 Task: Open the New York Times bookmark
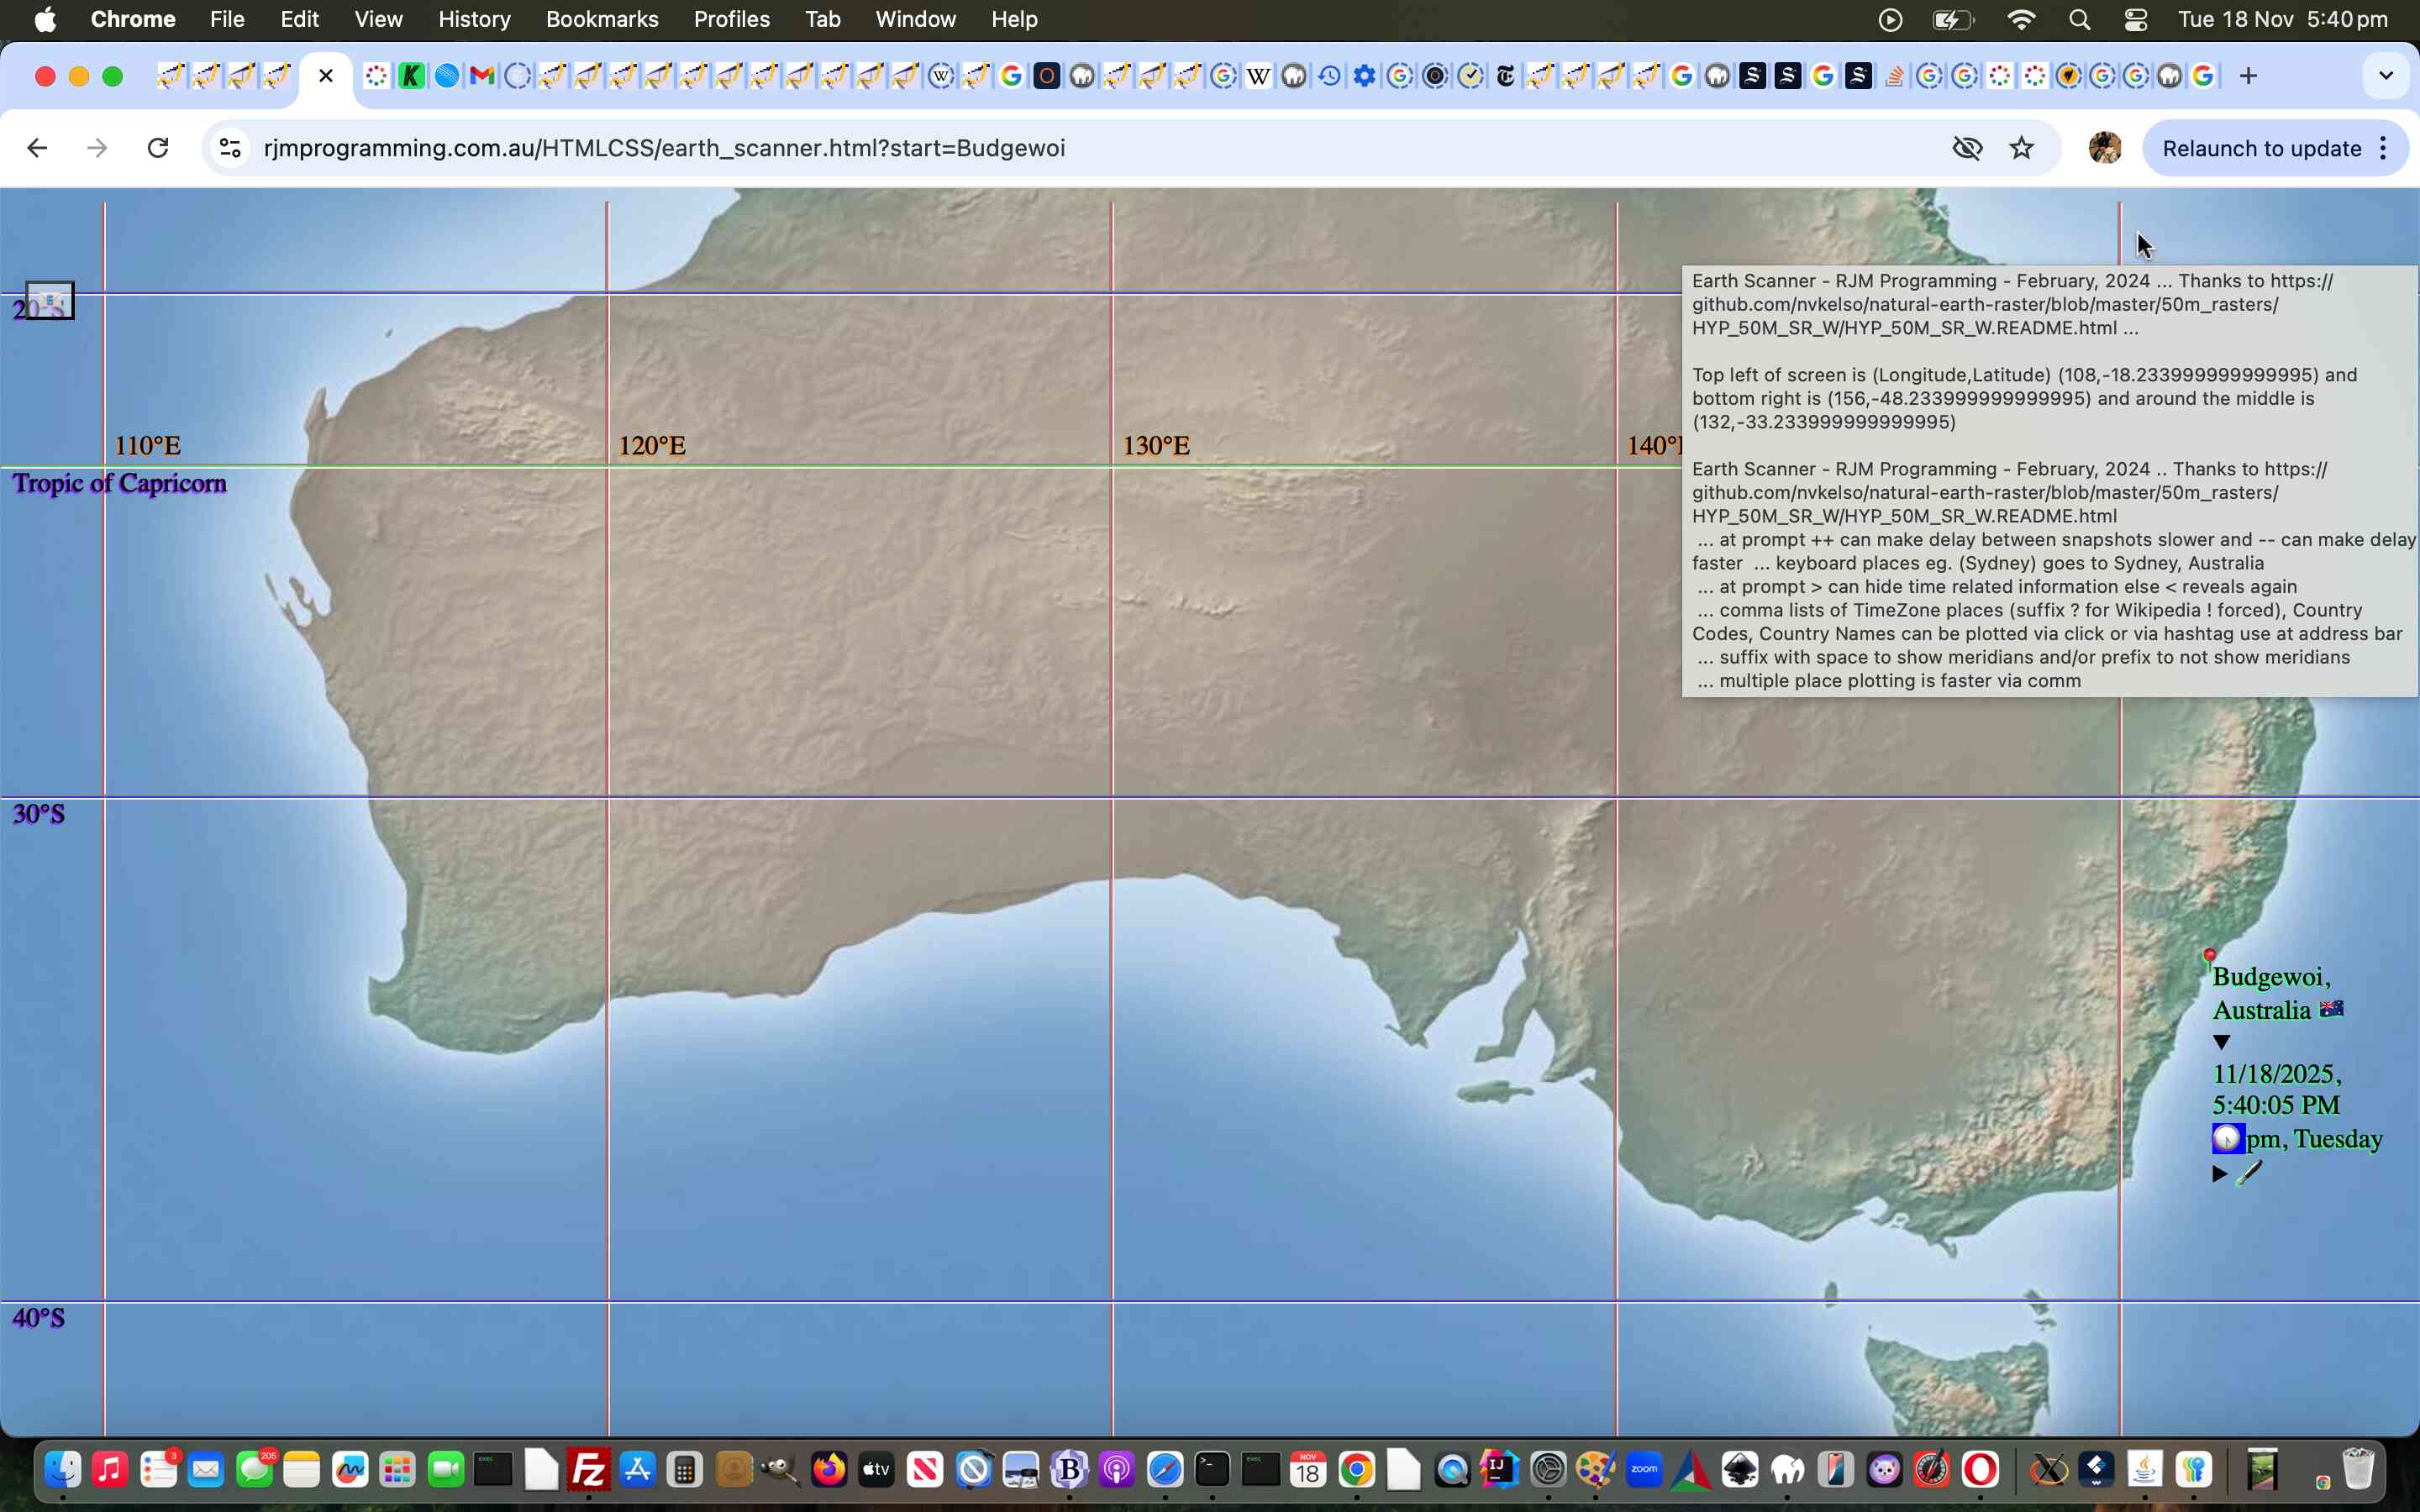tap(1505, 75)
